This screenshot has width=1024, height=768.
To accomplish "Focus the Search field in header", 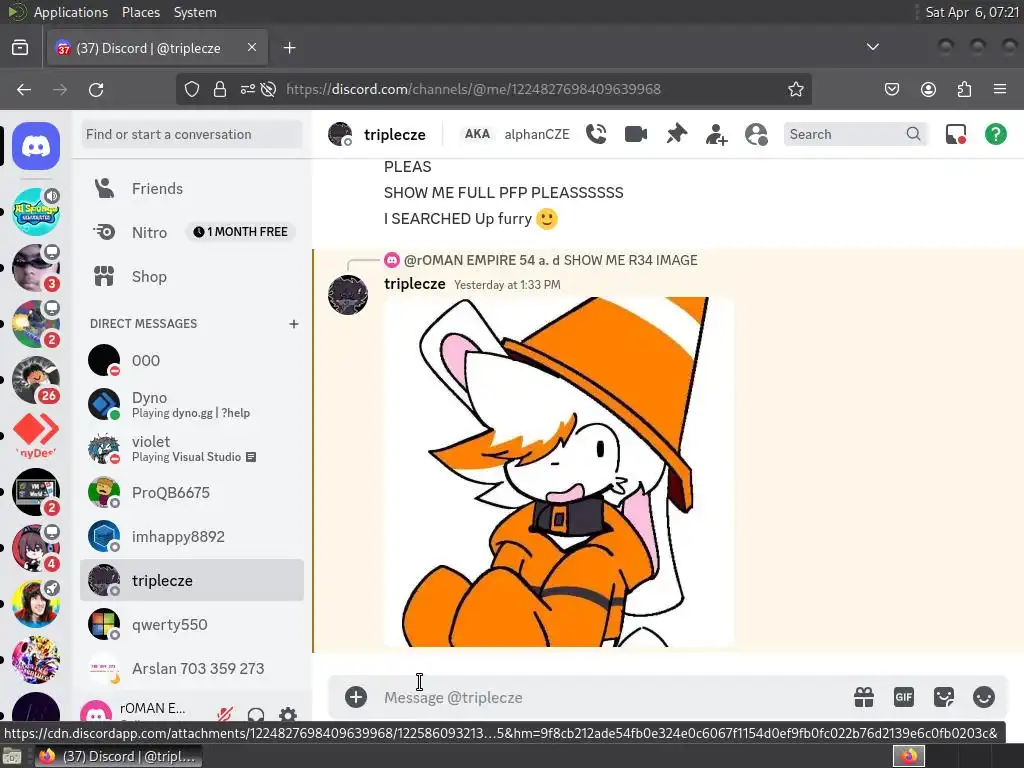I will tap(855, 135).
